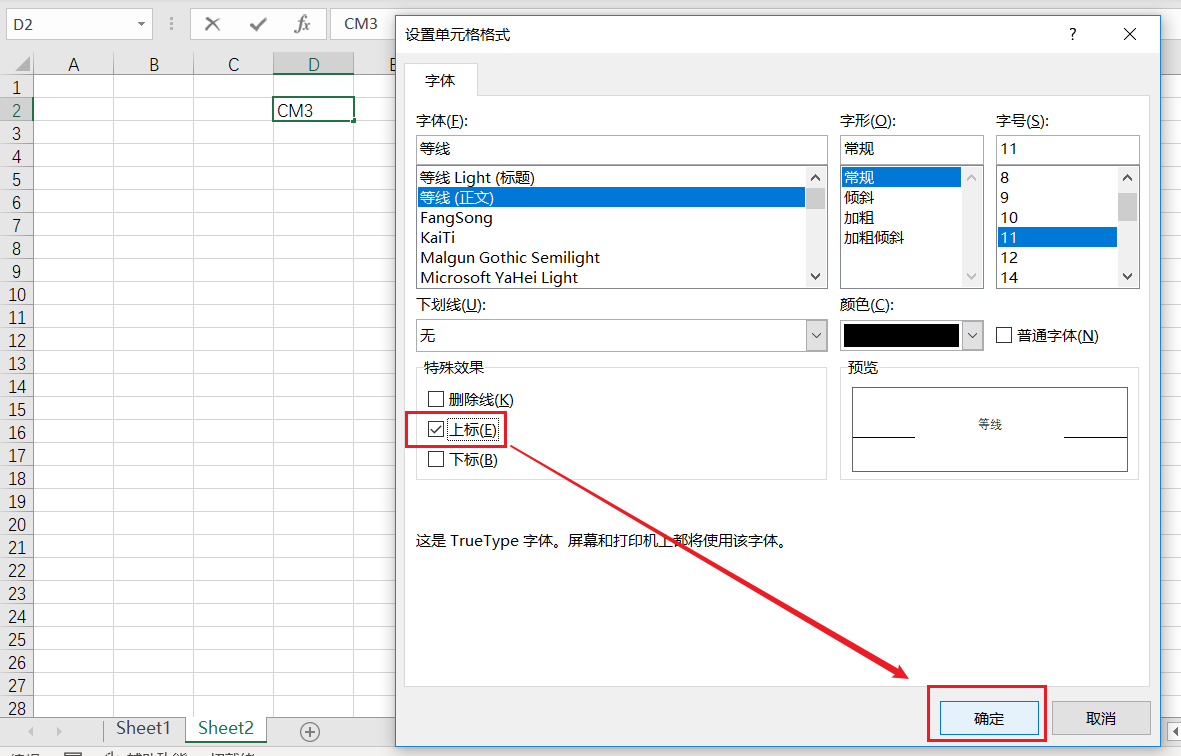The height and width of the screenshot is (756, 1181).
Task: Click the 字体 font name input field
Action: 621,149
